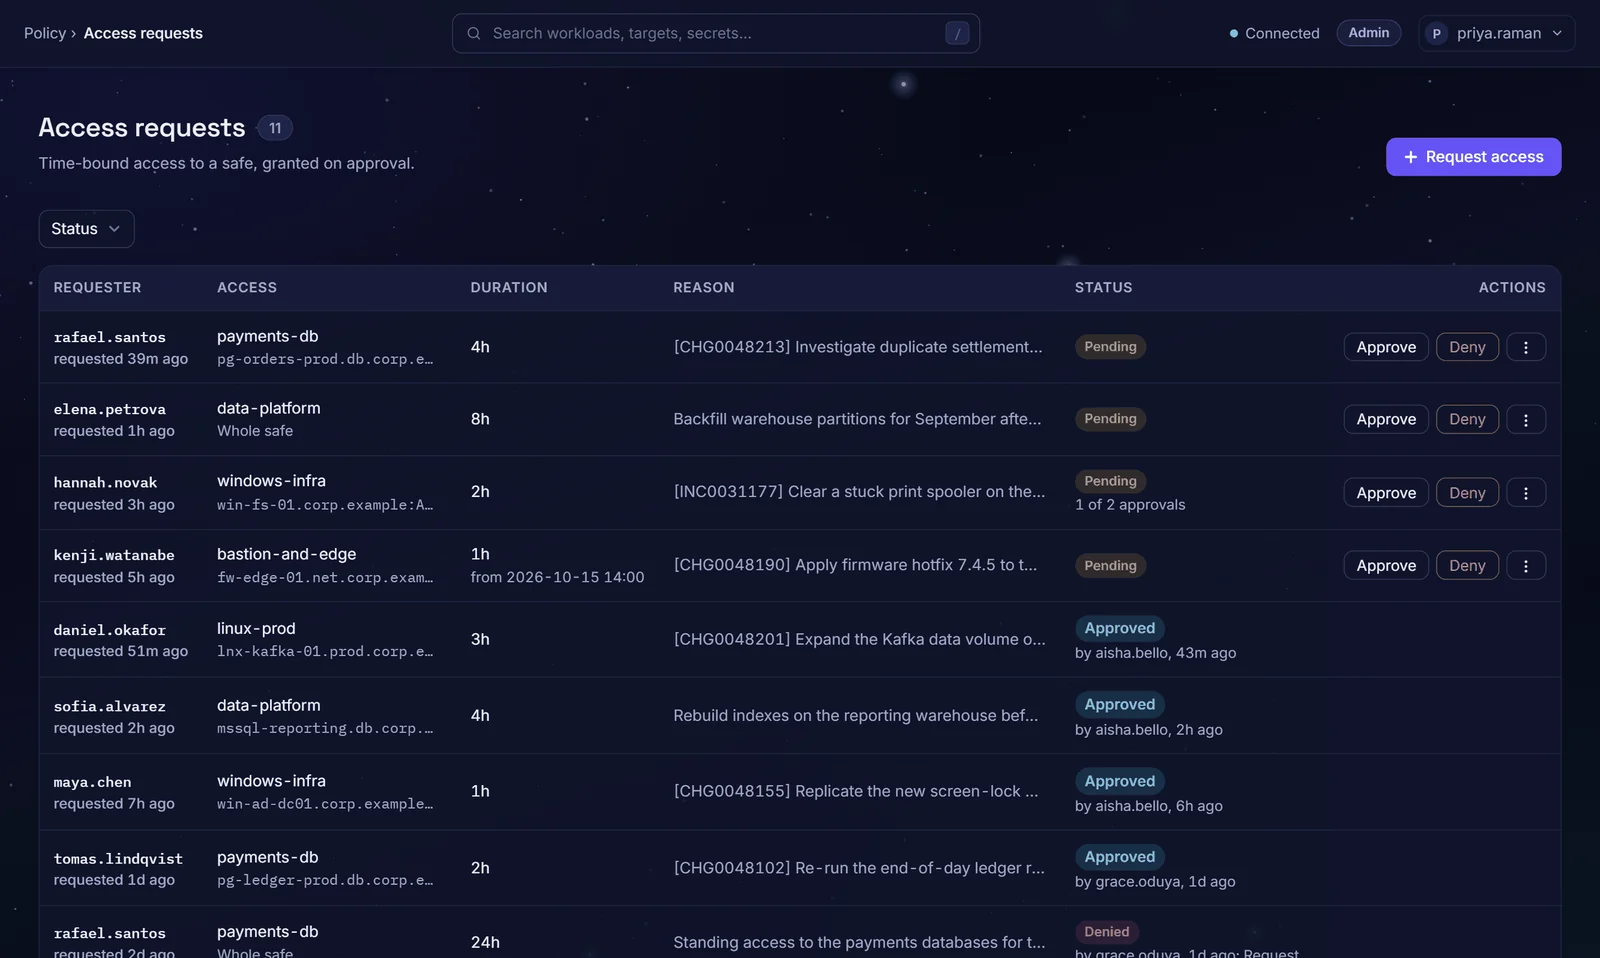The height and width of the screenshot is (958, 1600).
Task: Click the slash shortcut key badge
Action: [x=957, y=33]
